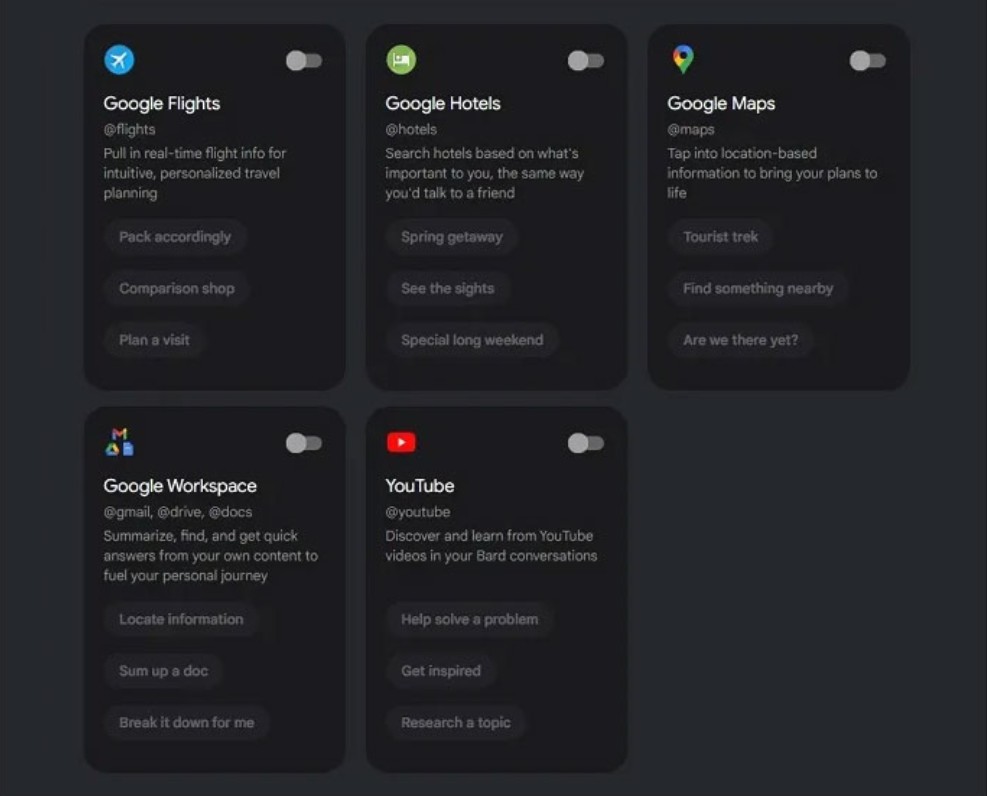Select the "Pack accordingly" suggestion chip
Image resolution: width=987 pixels, height=796 pixels.
175,237
